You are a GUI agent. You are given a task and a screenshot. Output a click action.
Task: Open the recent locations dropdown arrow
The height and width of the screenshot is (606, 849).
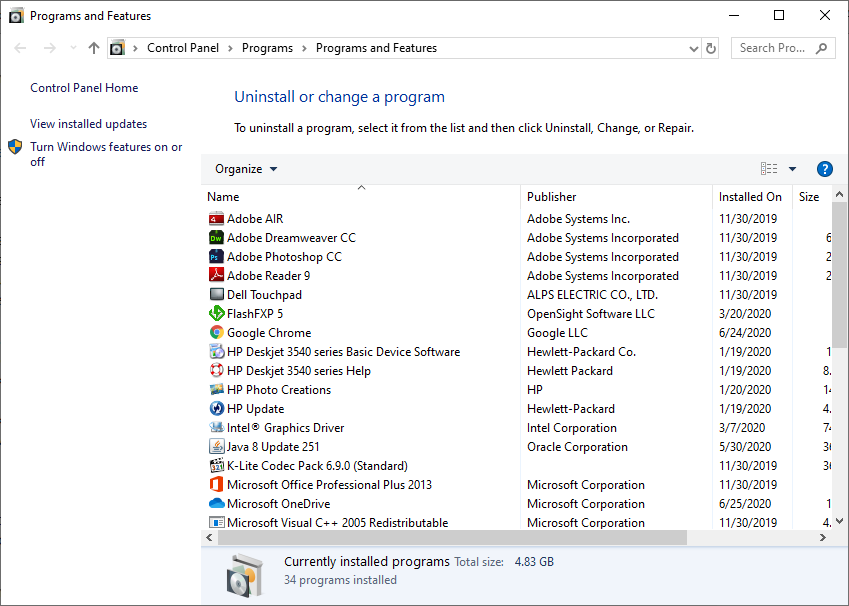(73, 48)
